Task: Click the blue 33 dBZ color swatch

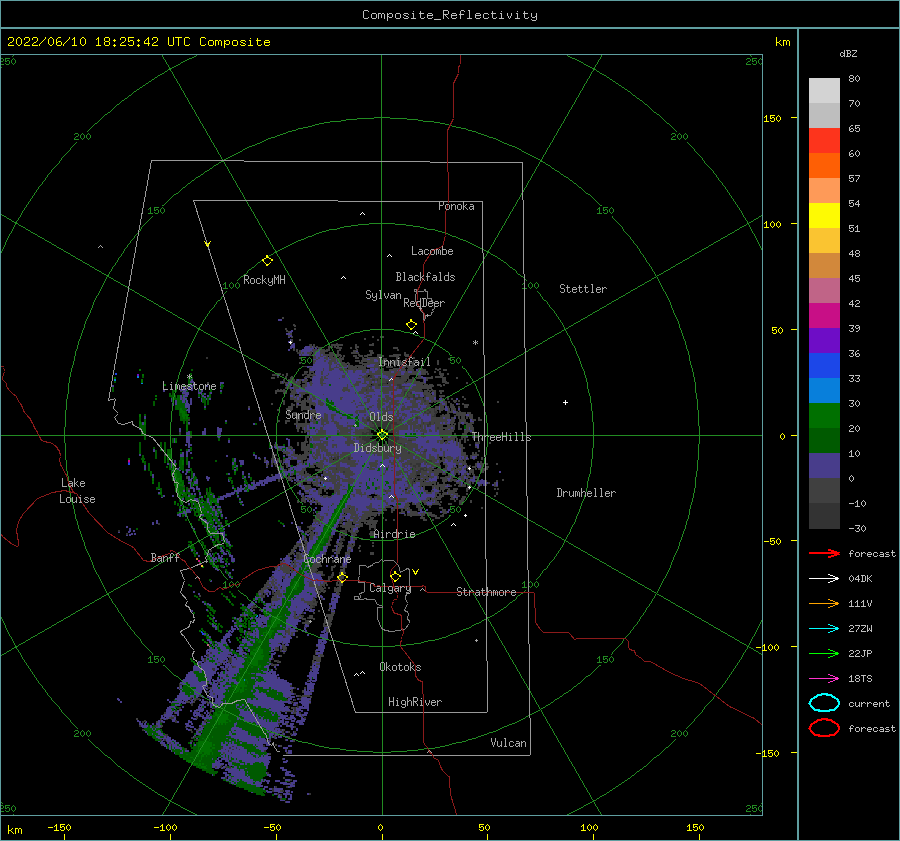Action: (x=824, y=366)
